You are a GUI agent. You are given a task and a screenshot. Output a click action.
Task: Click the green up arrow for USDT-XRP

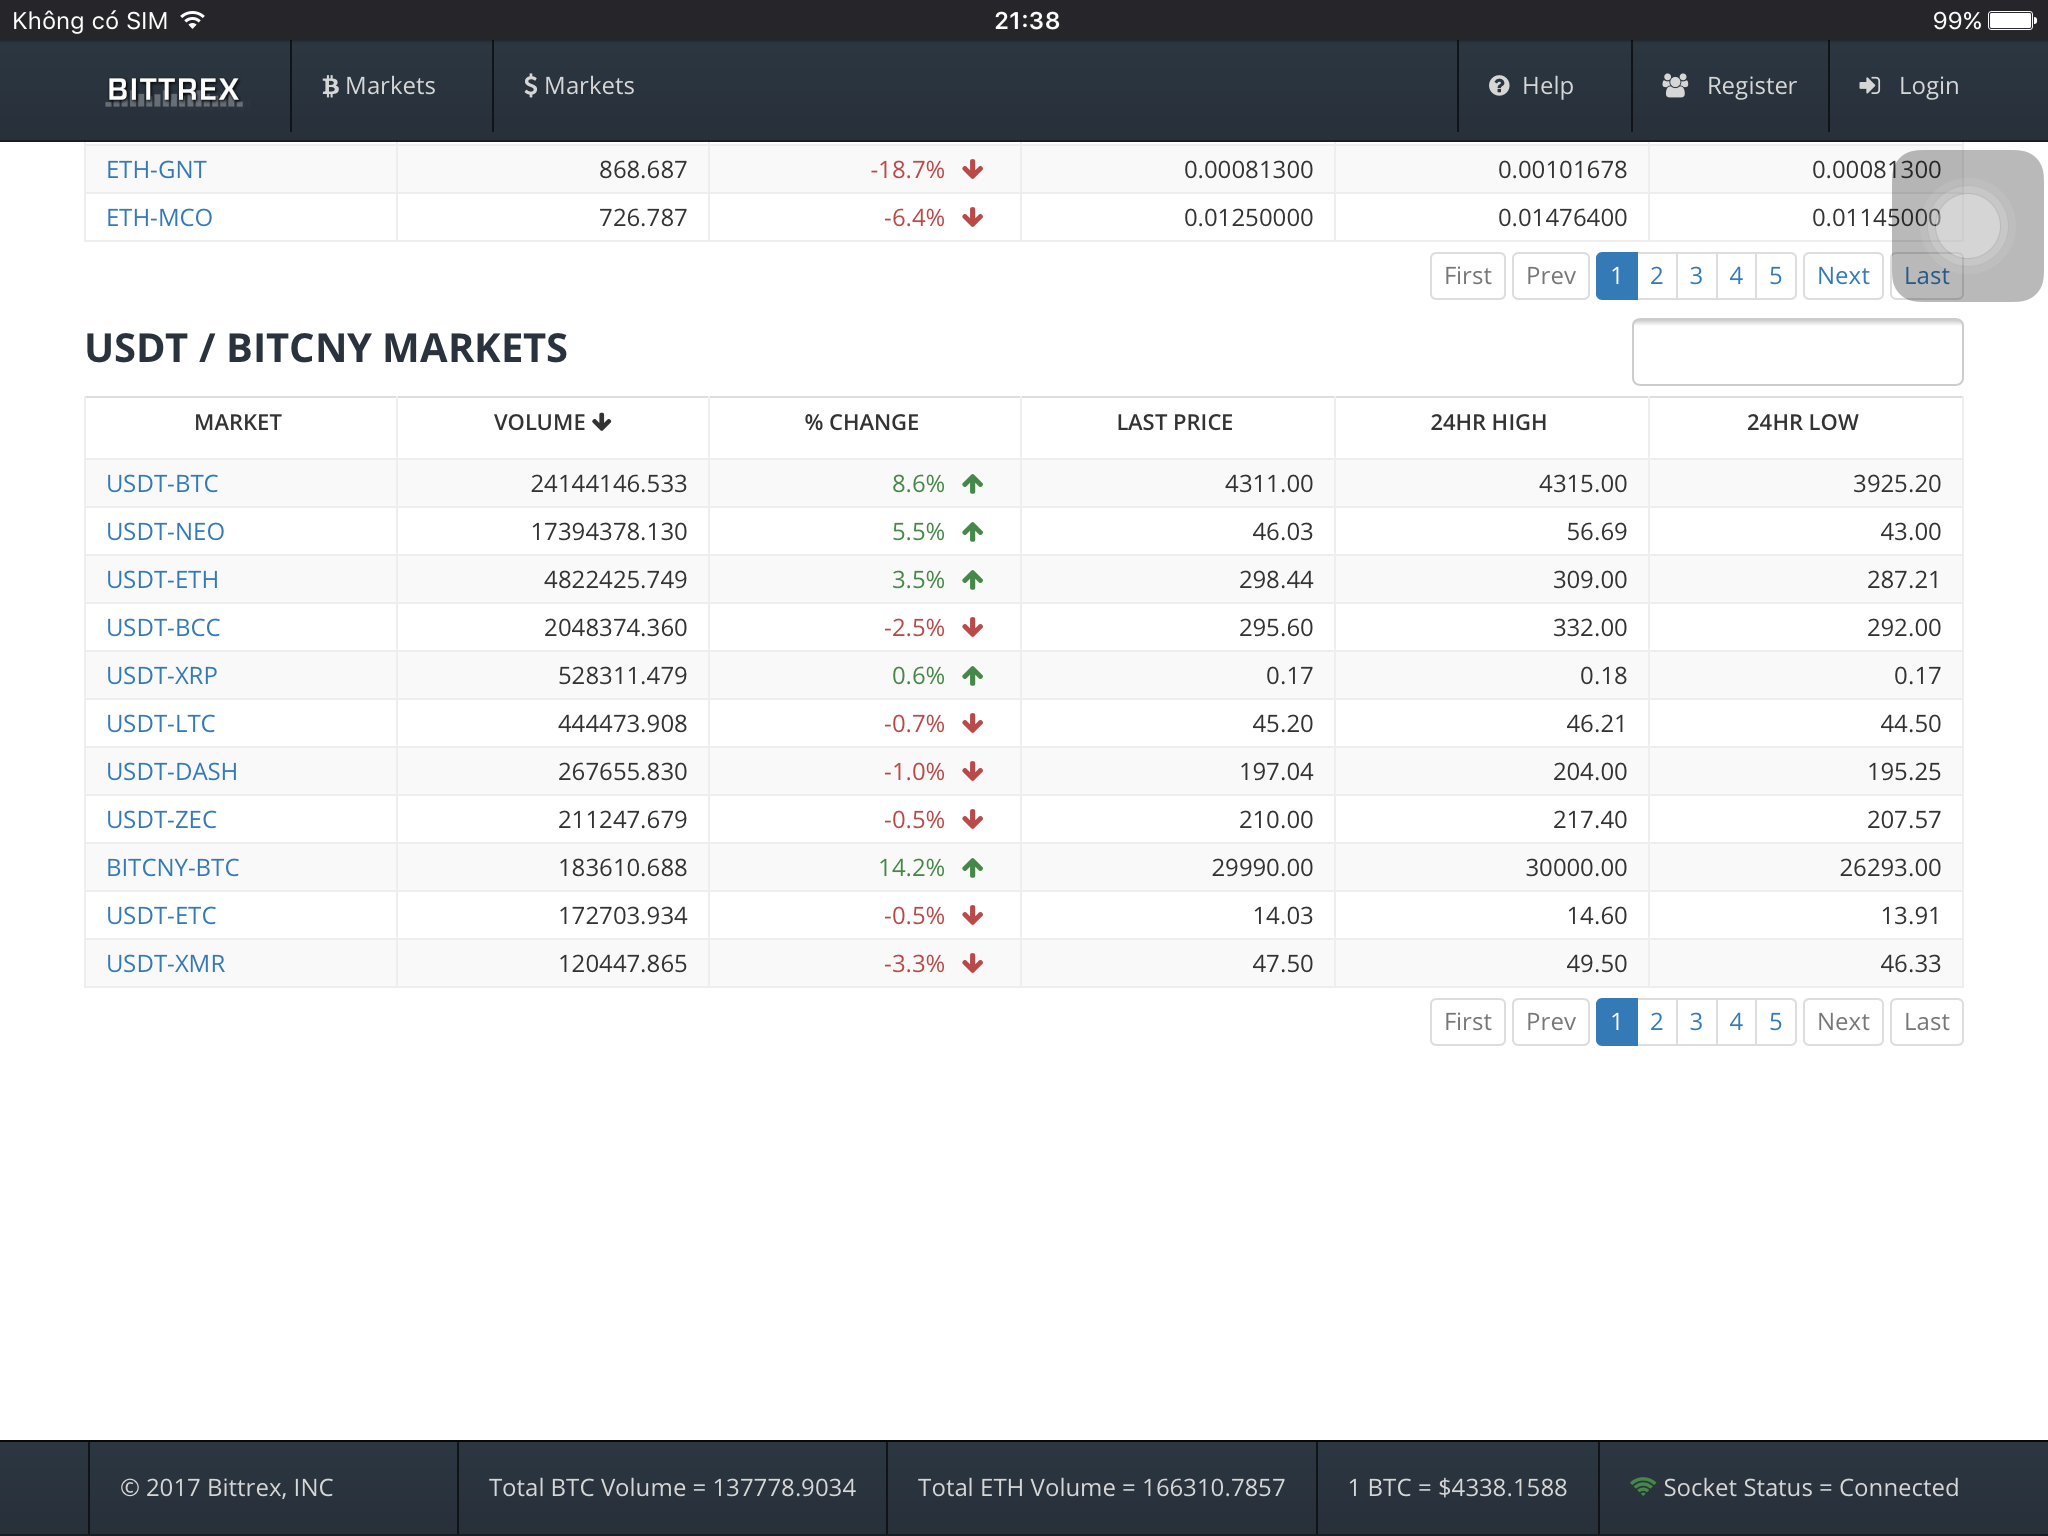pos(973,676)
